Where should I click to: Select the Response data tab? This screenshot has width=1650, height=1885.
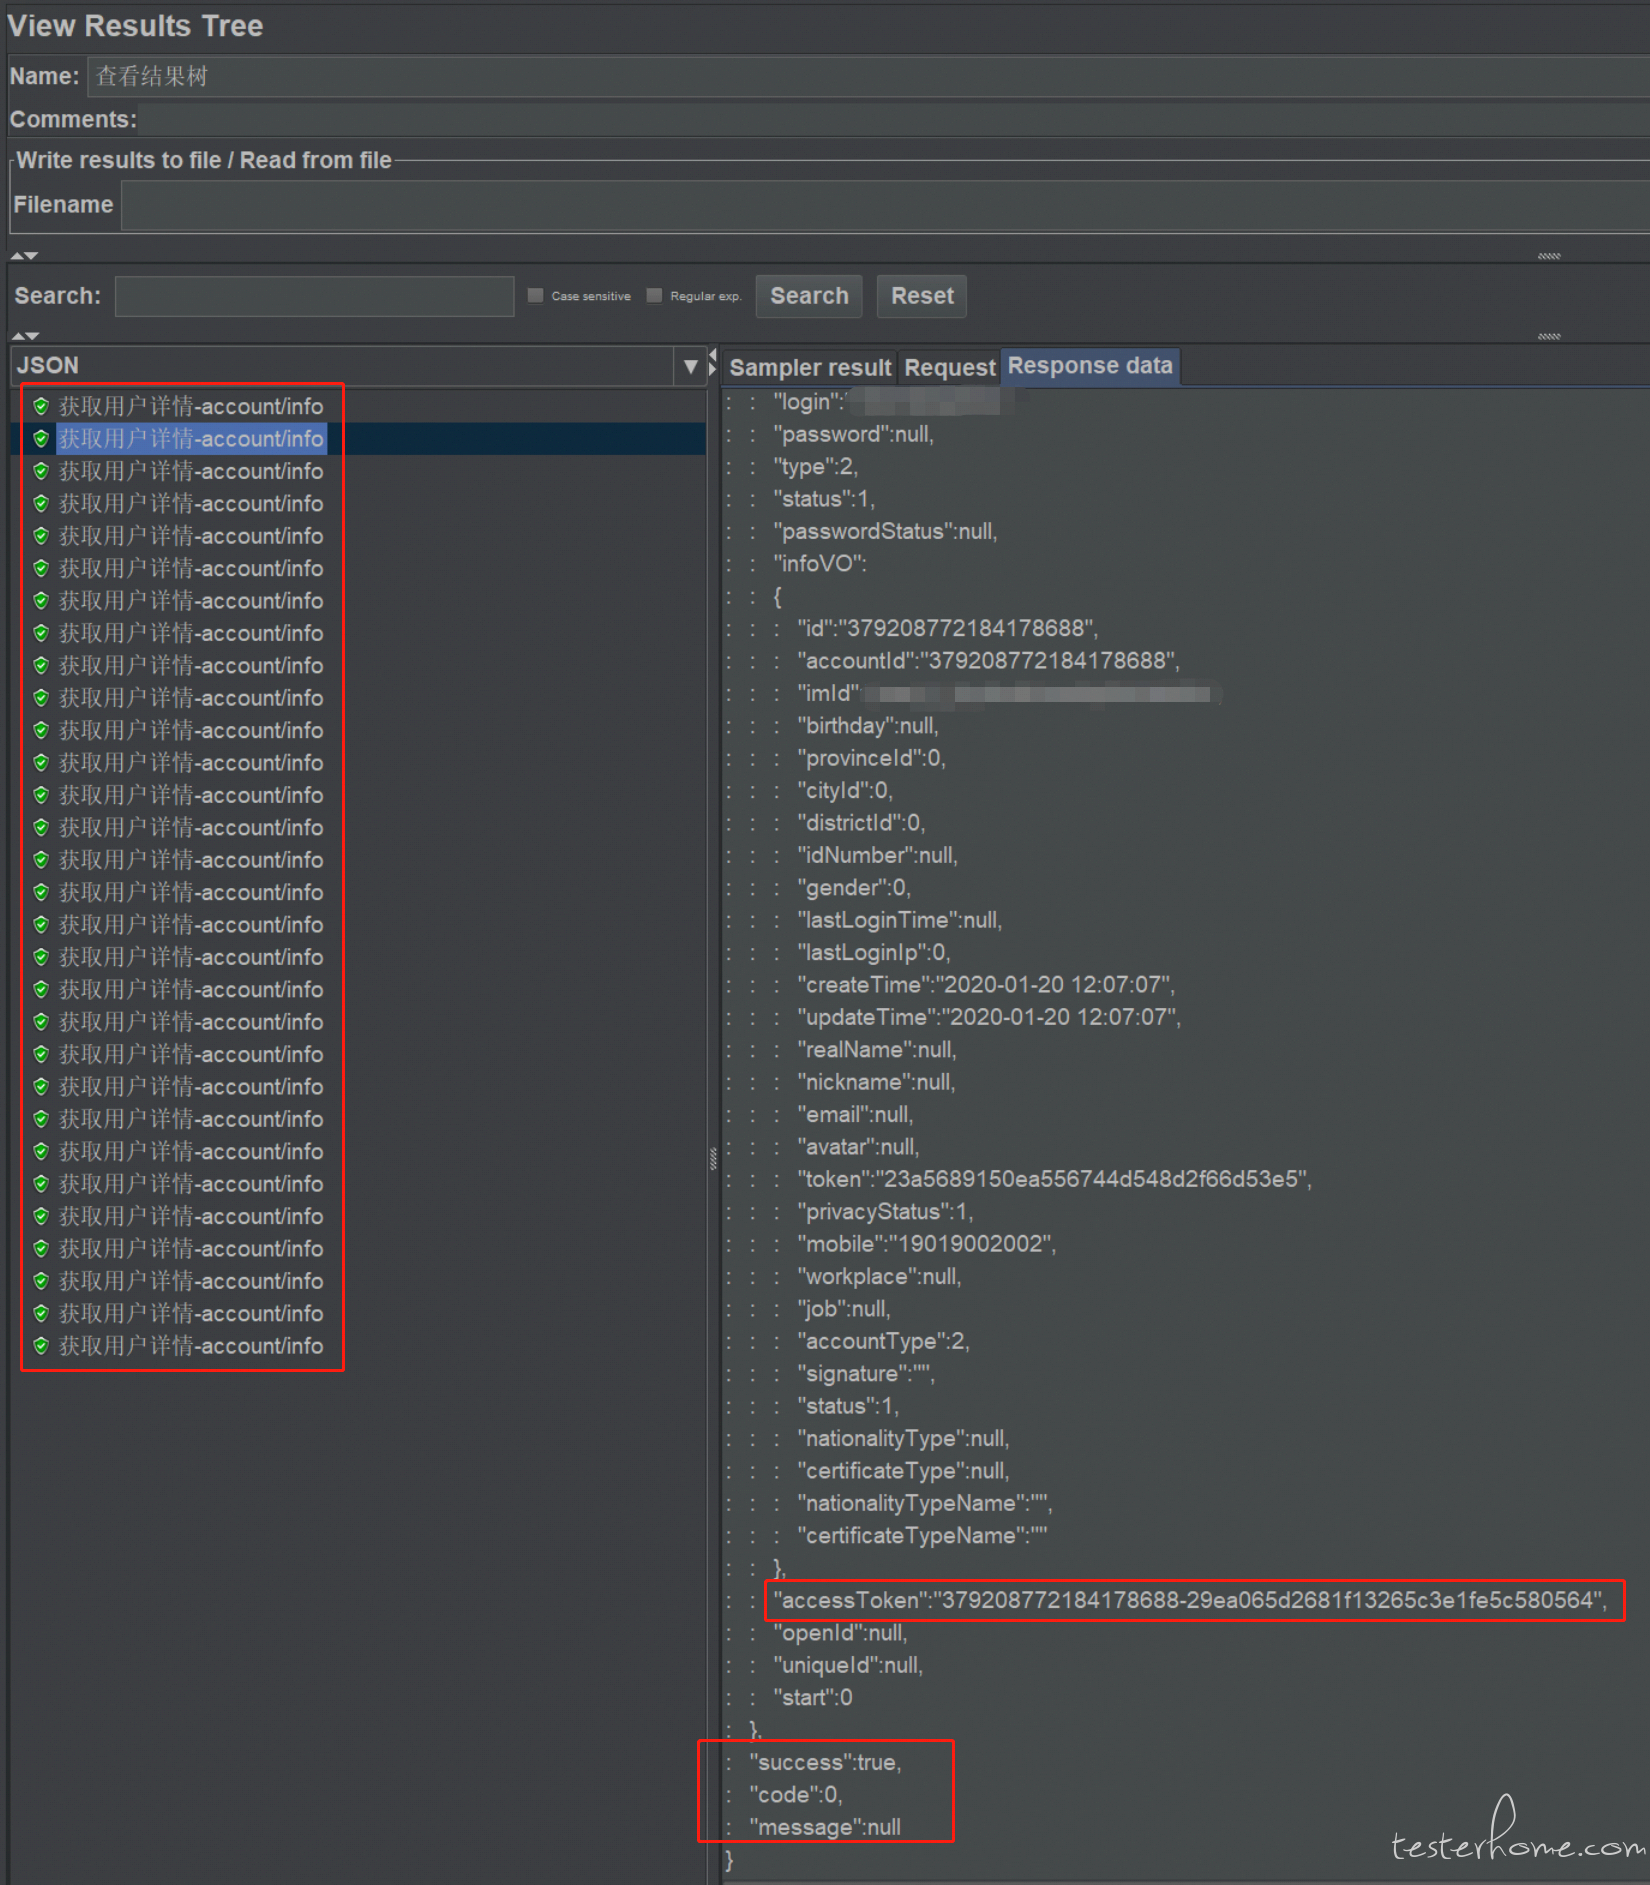[1090, 366]
